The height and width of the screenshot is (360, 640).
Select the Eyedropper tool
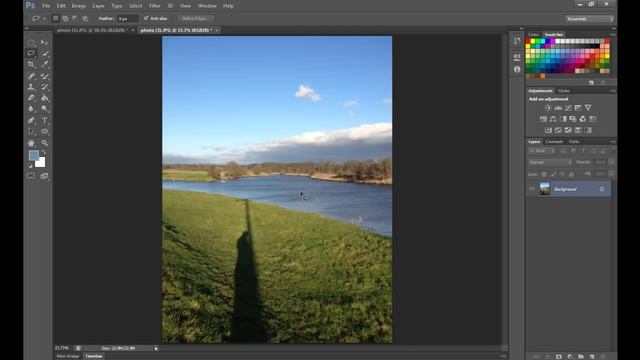pos(44,64)
